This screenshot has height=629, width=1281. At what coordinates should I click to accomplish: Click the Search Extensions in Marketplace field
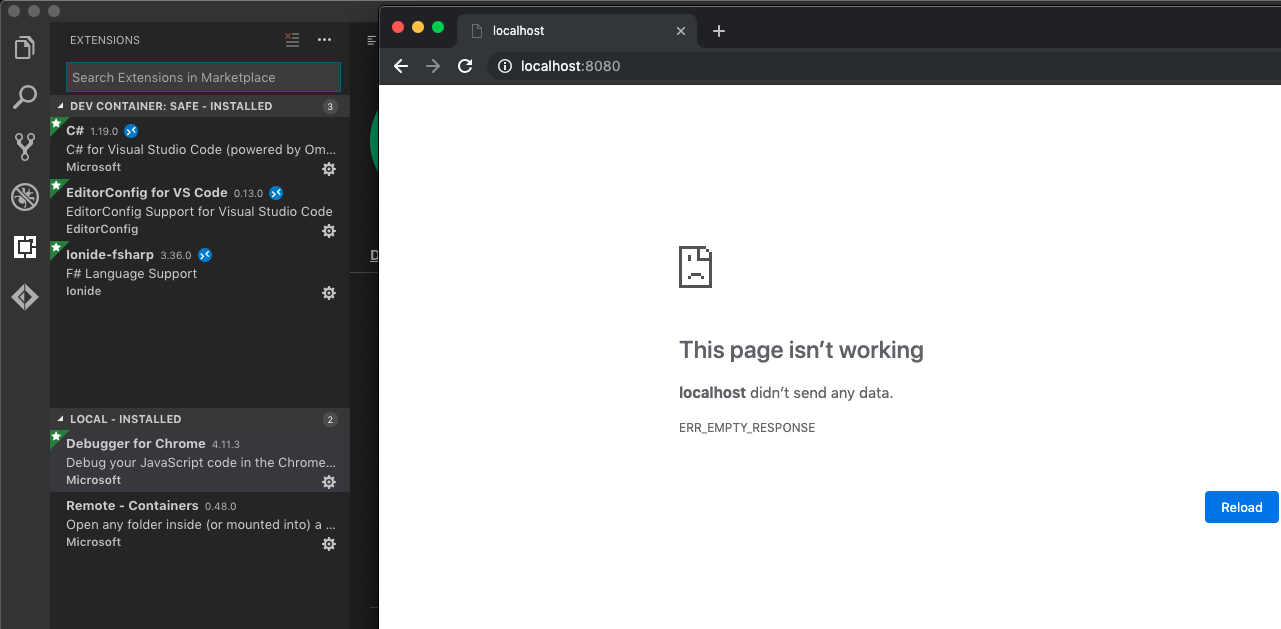(x=204, y=77)
